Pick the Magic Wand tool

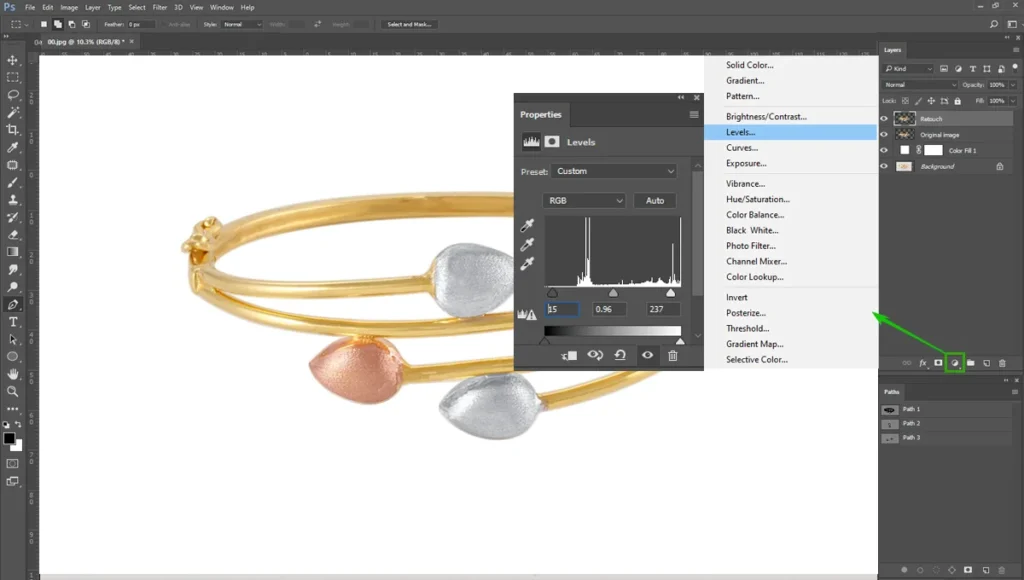pyautogui.click(x=12, y=112)
